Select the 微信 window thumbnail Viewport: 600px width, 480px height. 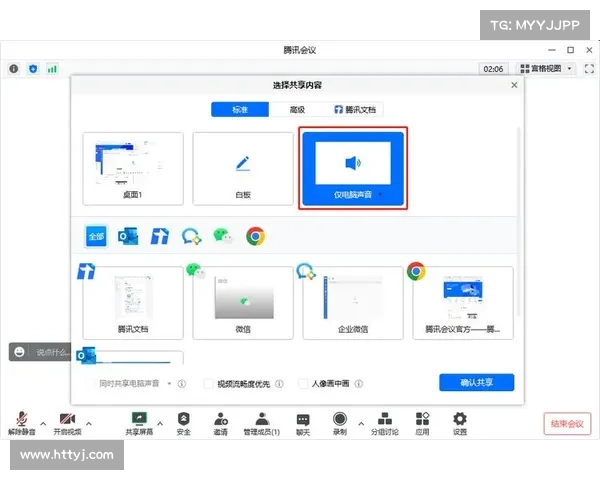click(x=243, y=303)
